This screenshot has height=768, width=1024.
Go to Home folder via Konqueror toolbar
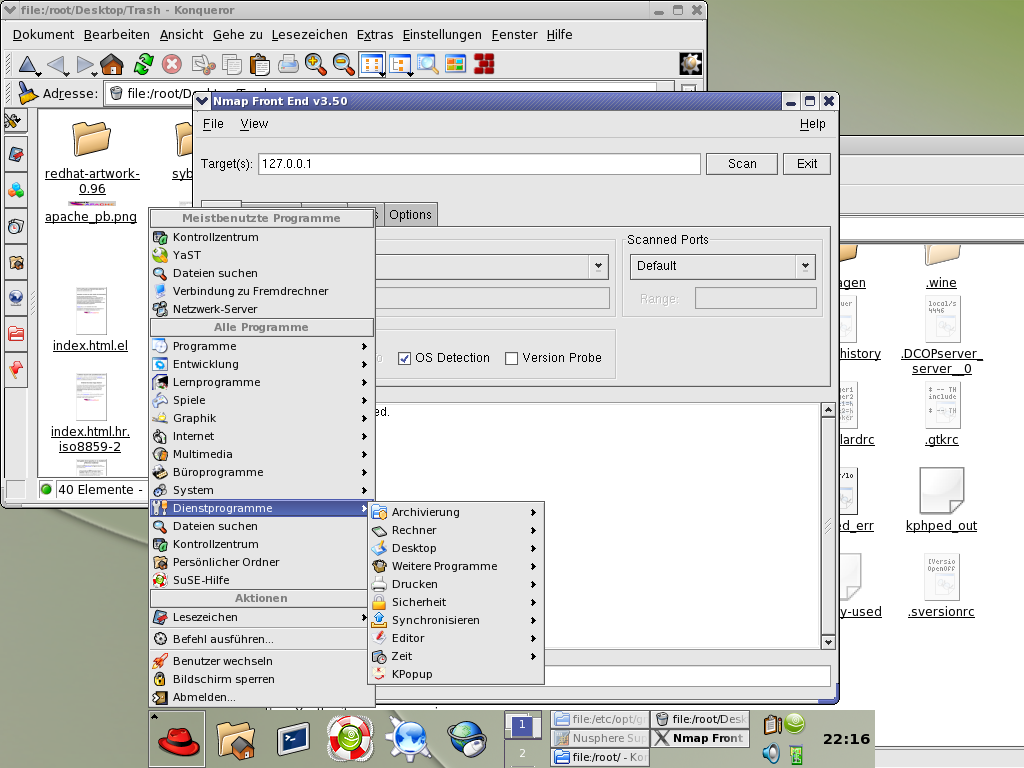pyautogui.click(x=112, y=65)
